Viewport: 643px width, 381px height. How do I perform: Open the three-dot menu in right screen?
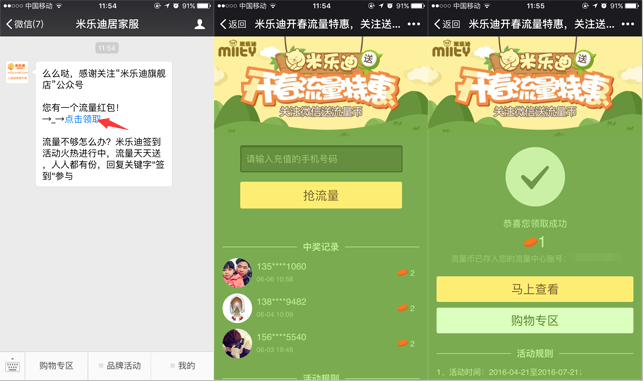coord(628,24)
